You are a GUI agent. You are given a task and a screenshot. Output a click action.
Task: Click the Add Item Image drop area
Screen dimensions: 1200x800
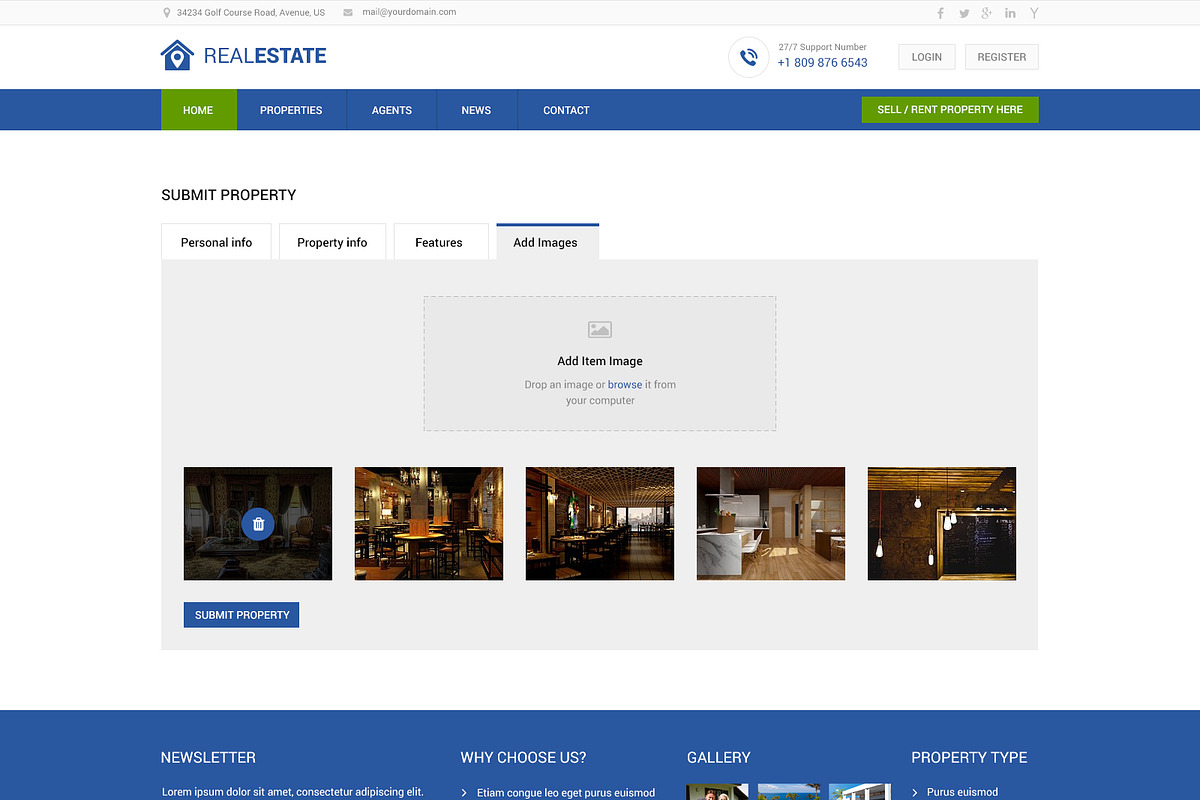pos(600,363)
